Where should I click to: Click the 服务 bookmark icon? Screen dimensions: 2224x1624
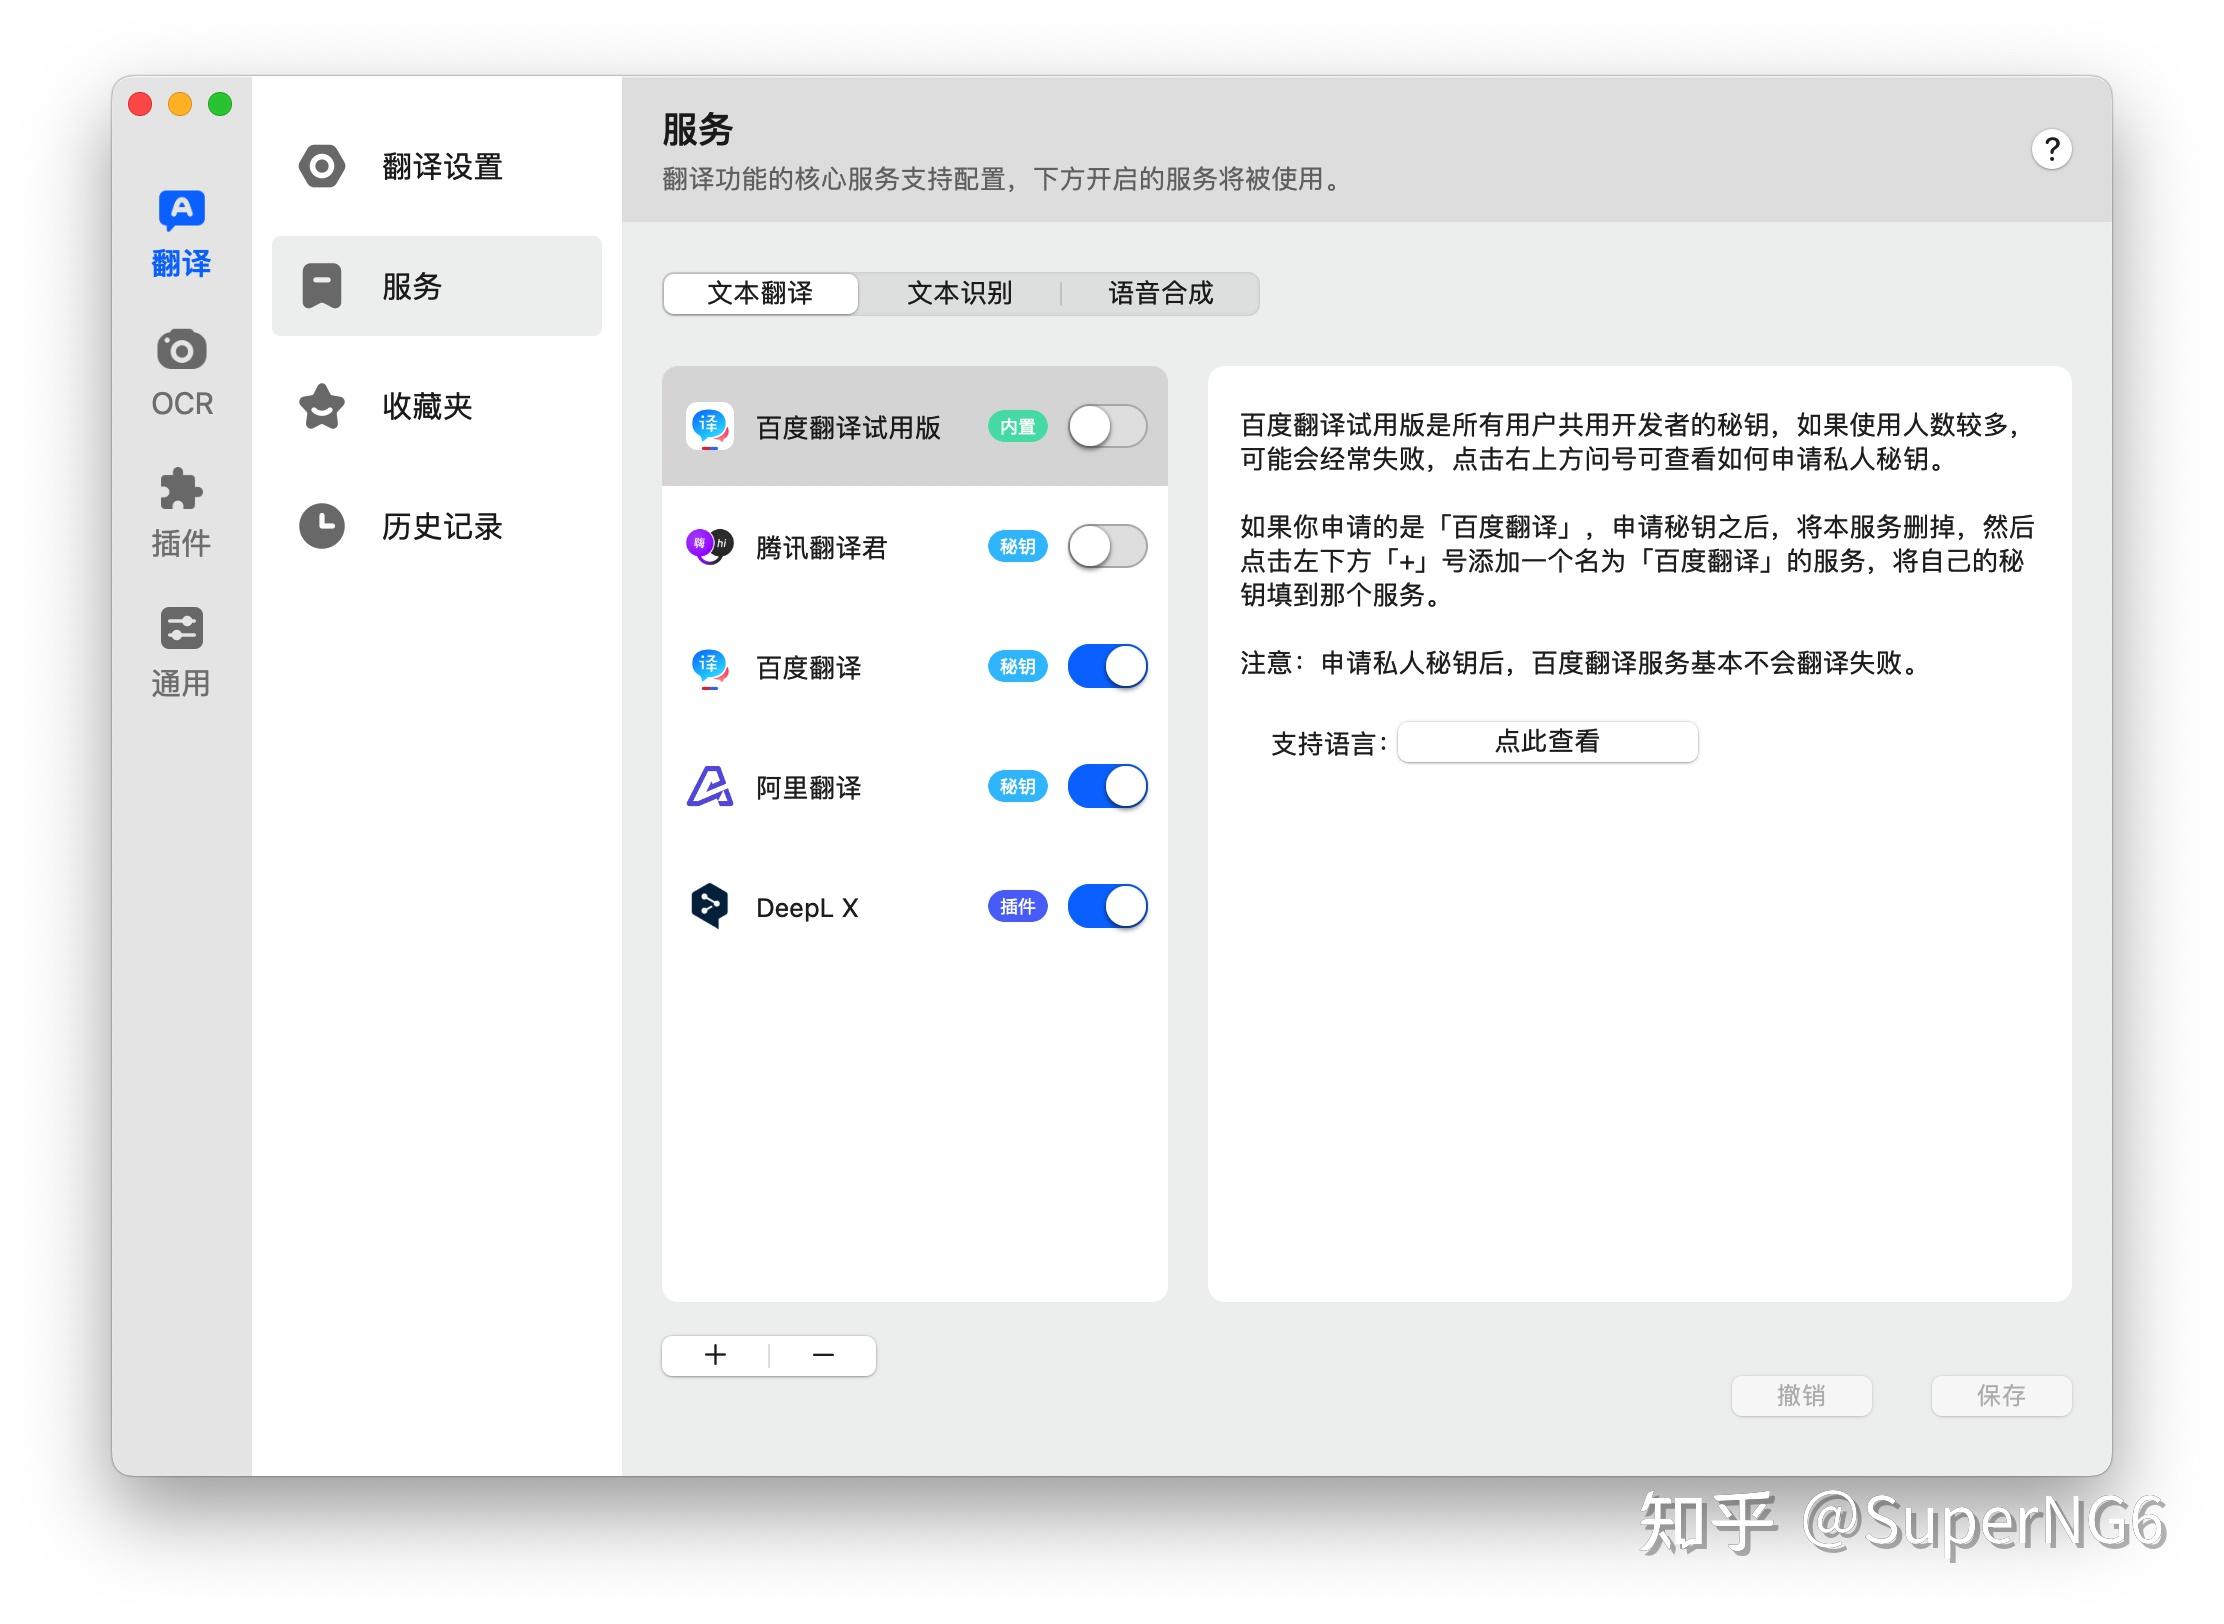322,286
